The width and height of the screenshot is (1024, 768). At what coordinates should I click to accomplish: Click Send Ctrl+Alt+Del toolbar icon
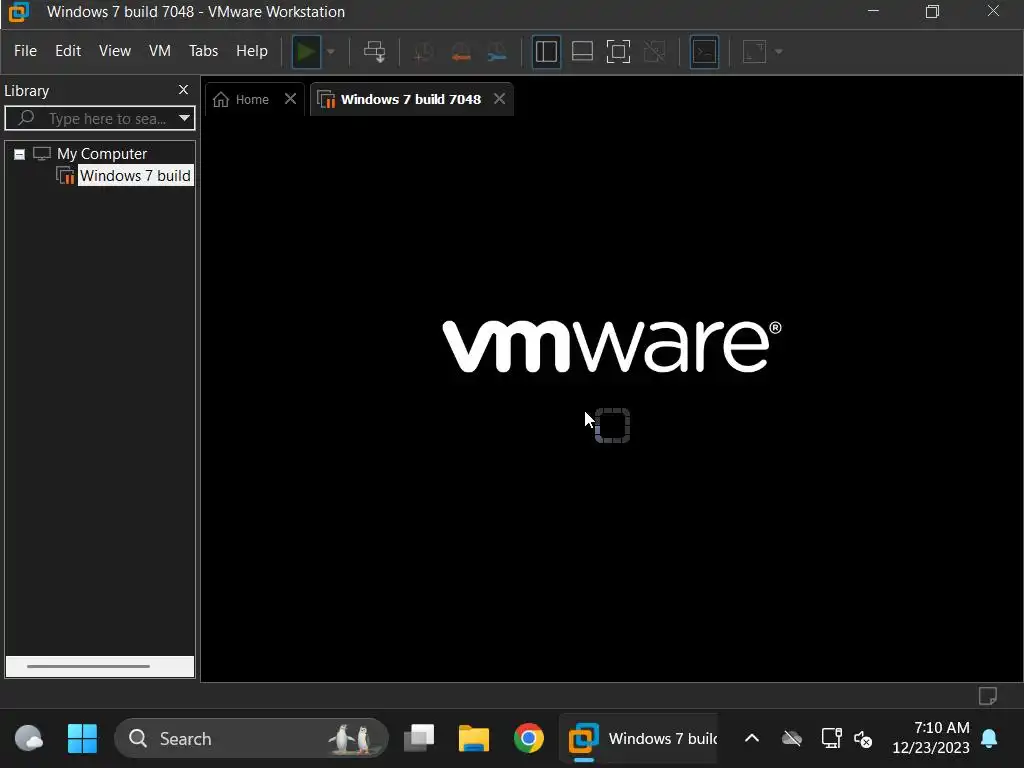(375, 52)
